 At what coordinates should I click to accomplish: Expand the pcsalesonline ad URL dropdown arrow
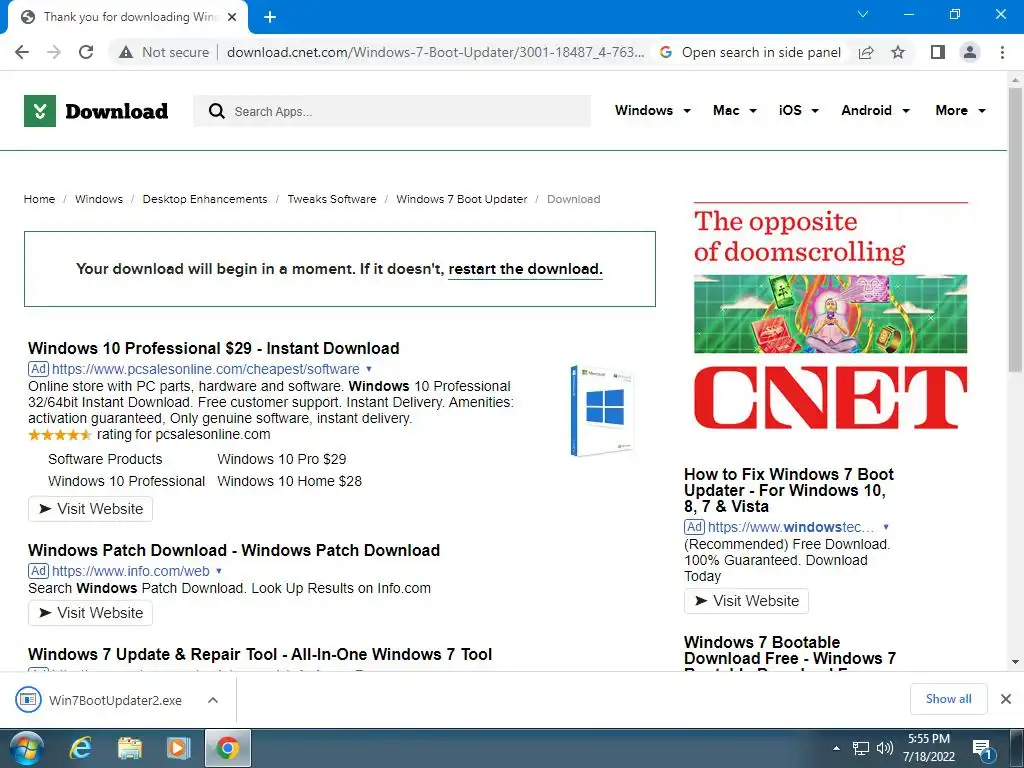[x=368, y=369]
